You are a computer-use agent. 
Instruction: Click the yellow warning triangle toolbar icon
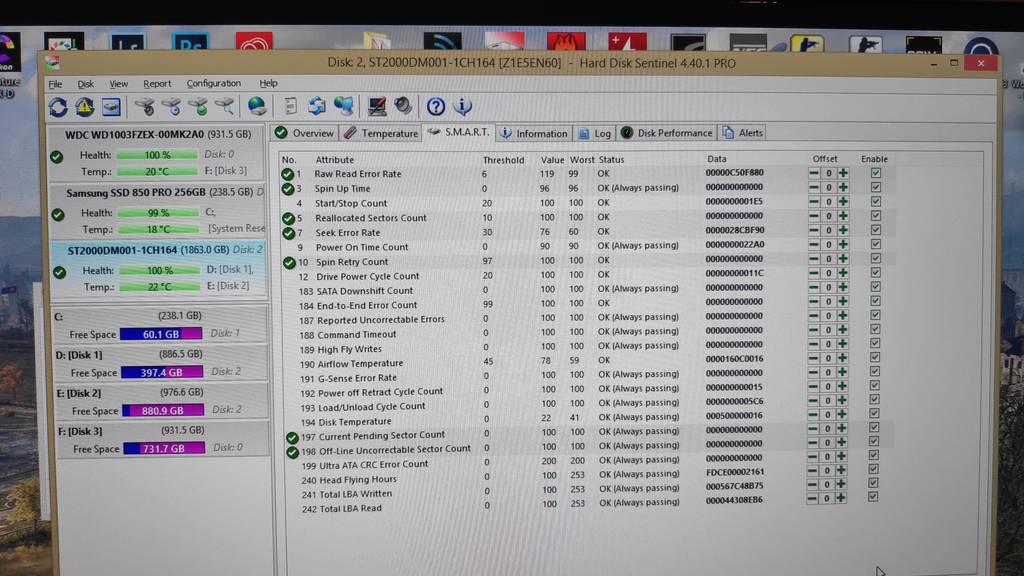[x=85, y=106]
